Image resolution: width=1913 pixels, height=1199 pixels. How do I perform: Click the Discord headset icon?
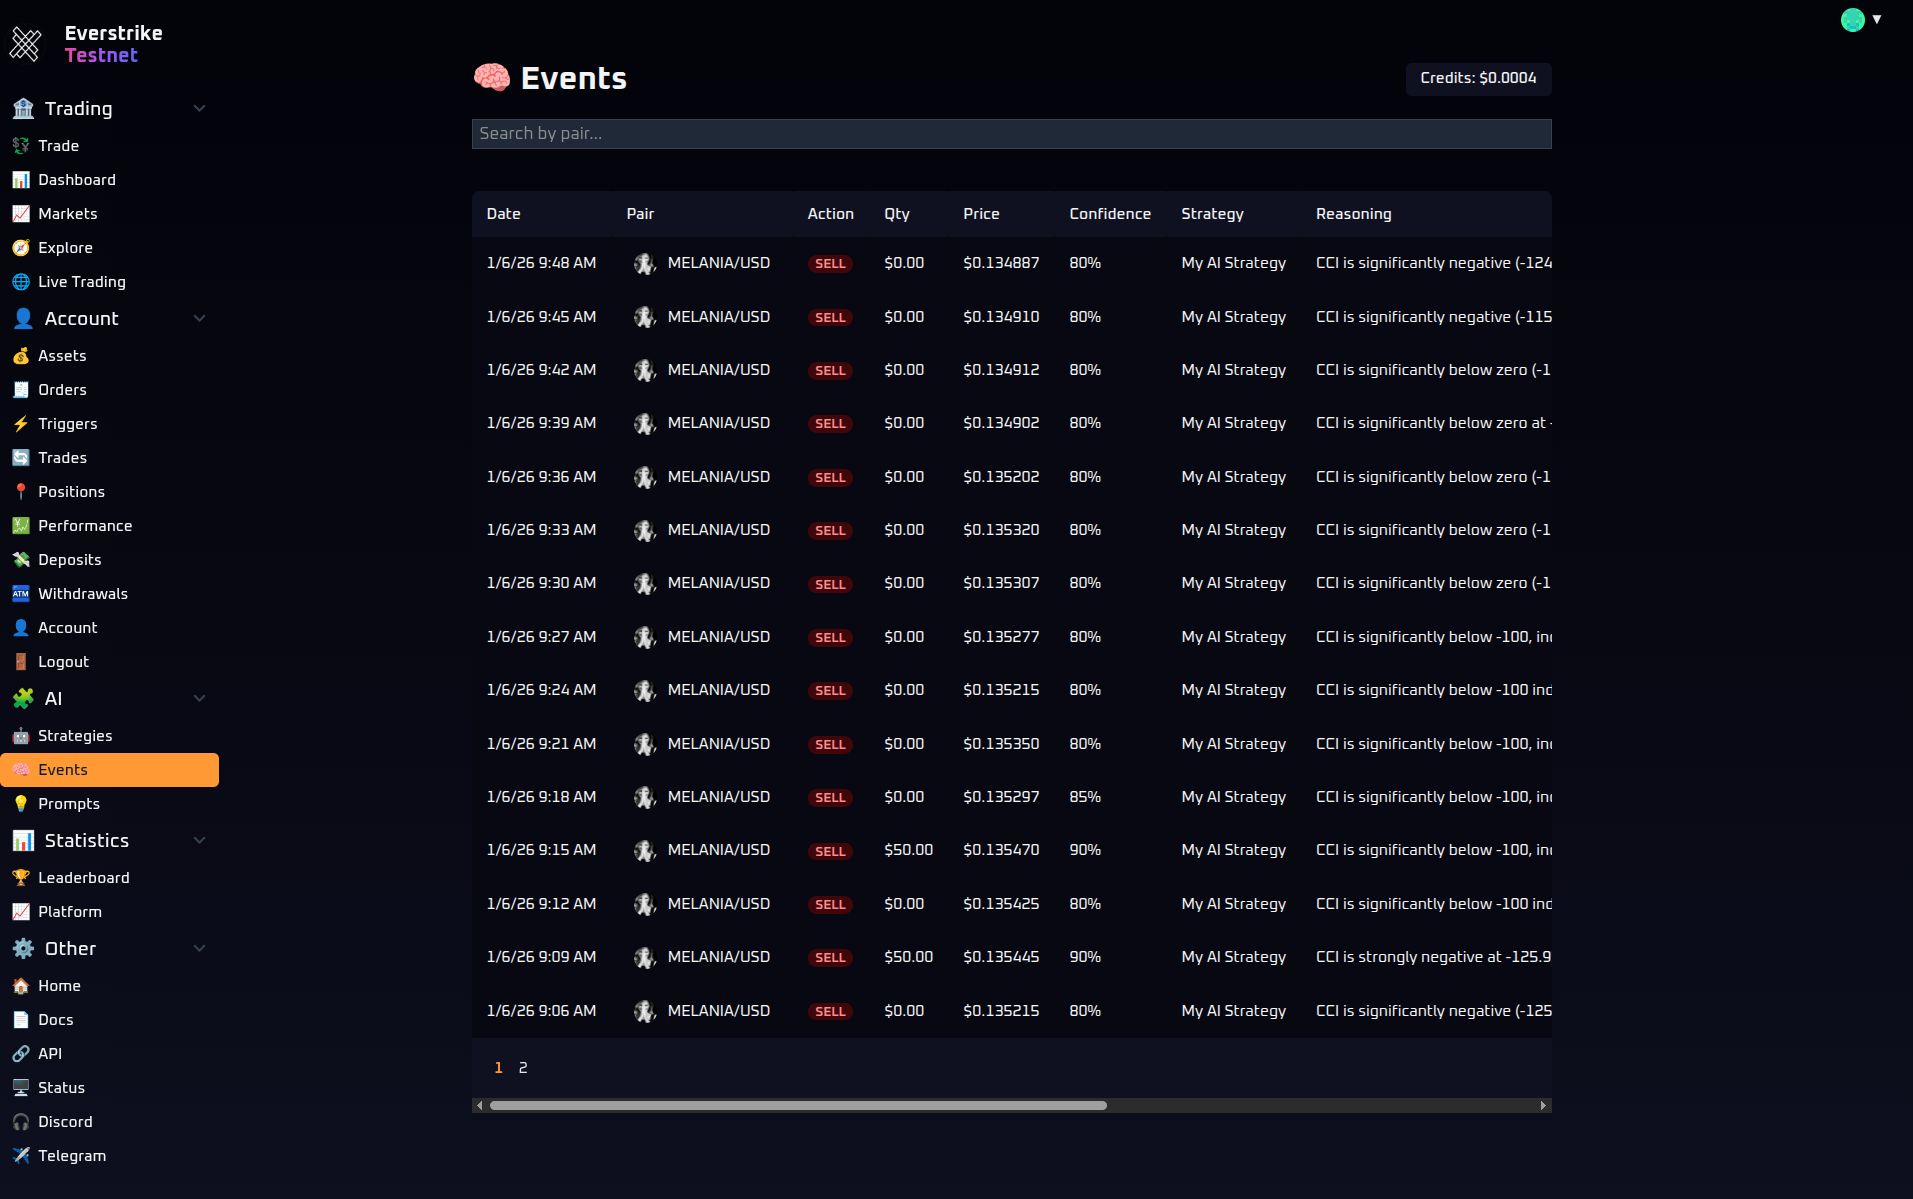pyautogui.click(x=21, y=1122)
